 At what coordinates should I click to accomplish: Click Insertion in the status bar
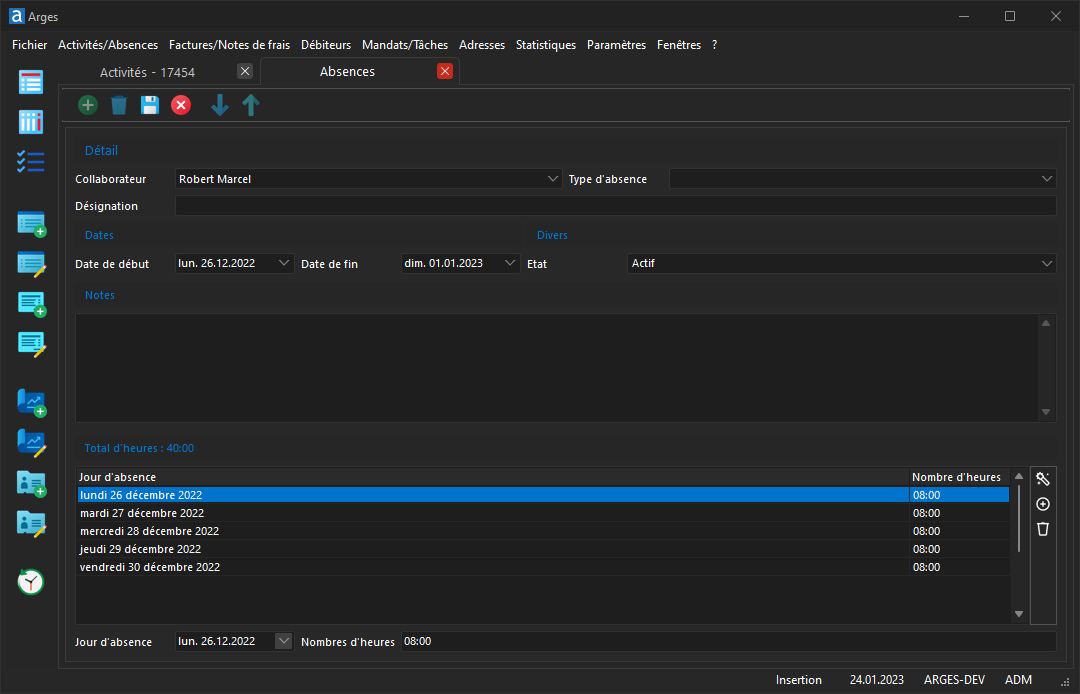(798, 680)
